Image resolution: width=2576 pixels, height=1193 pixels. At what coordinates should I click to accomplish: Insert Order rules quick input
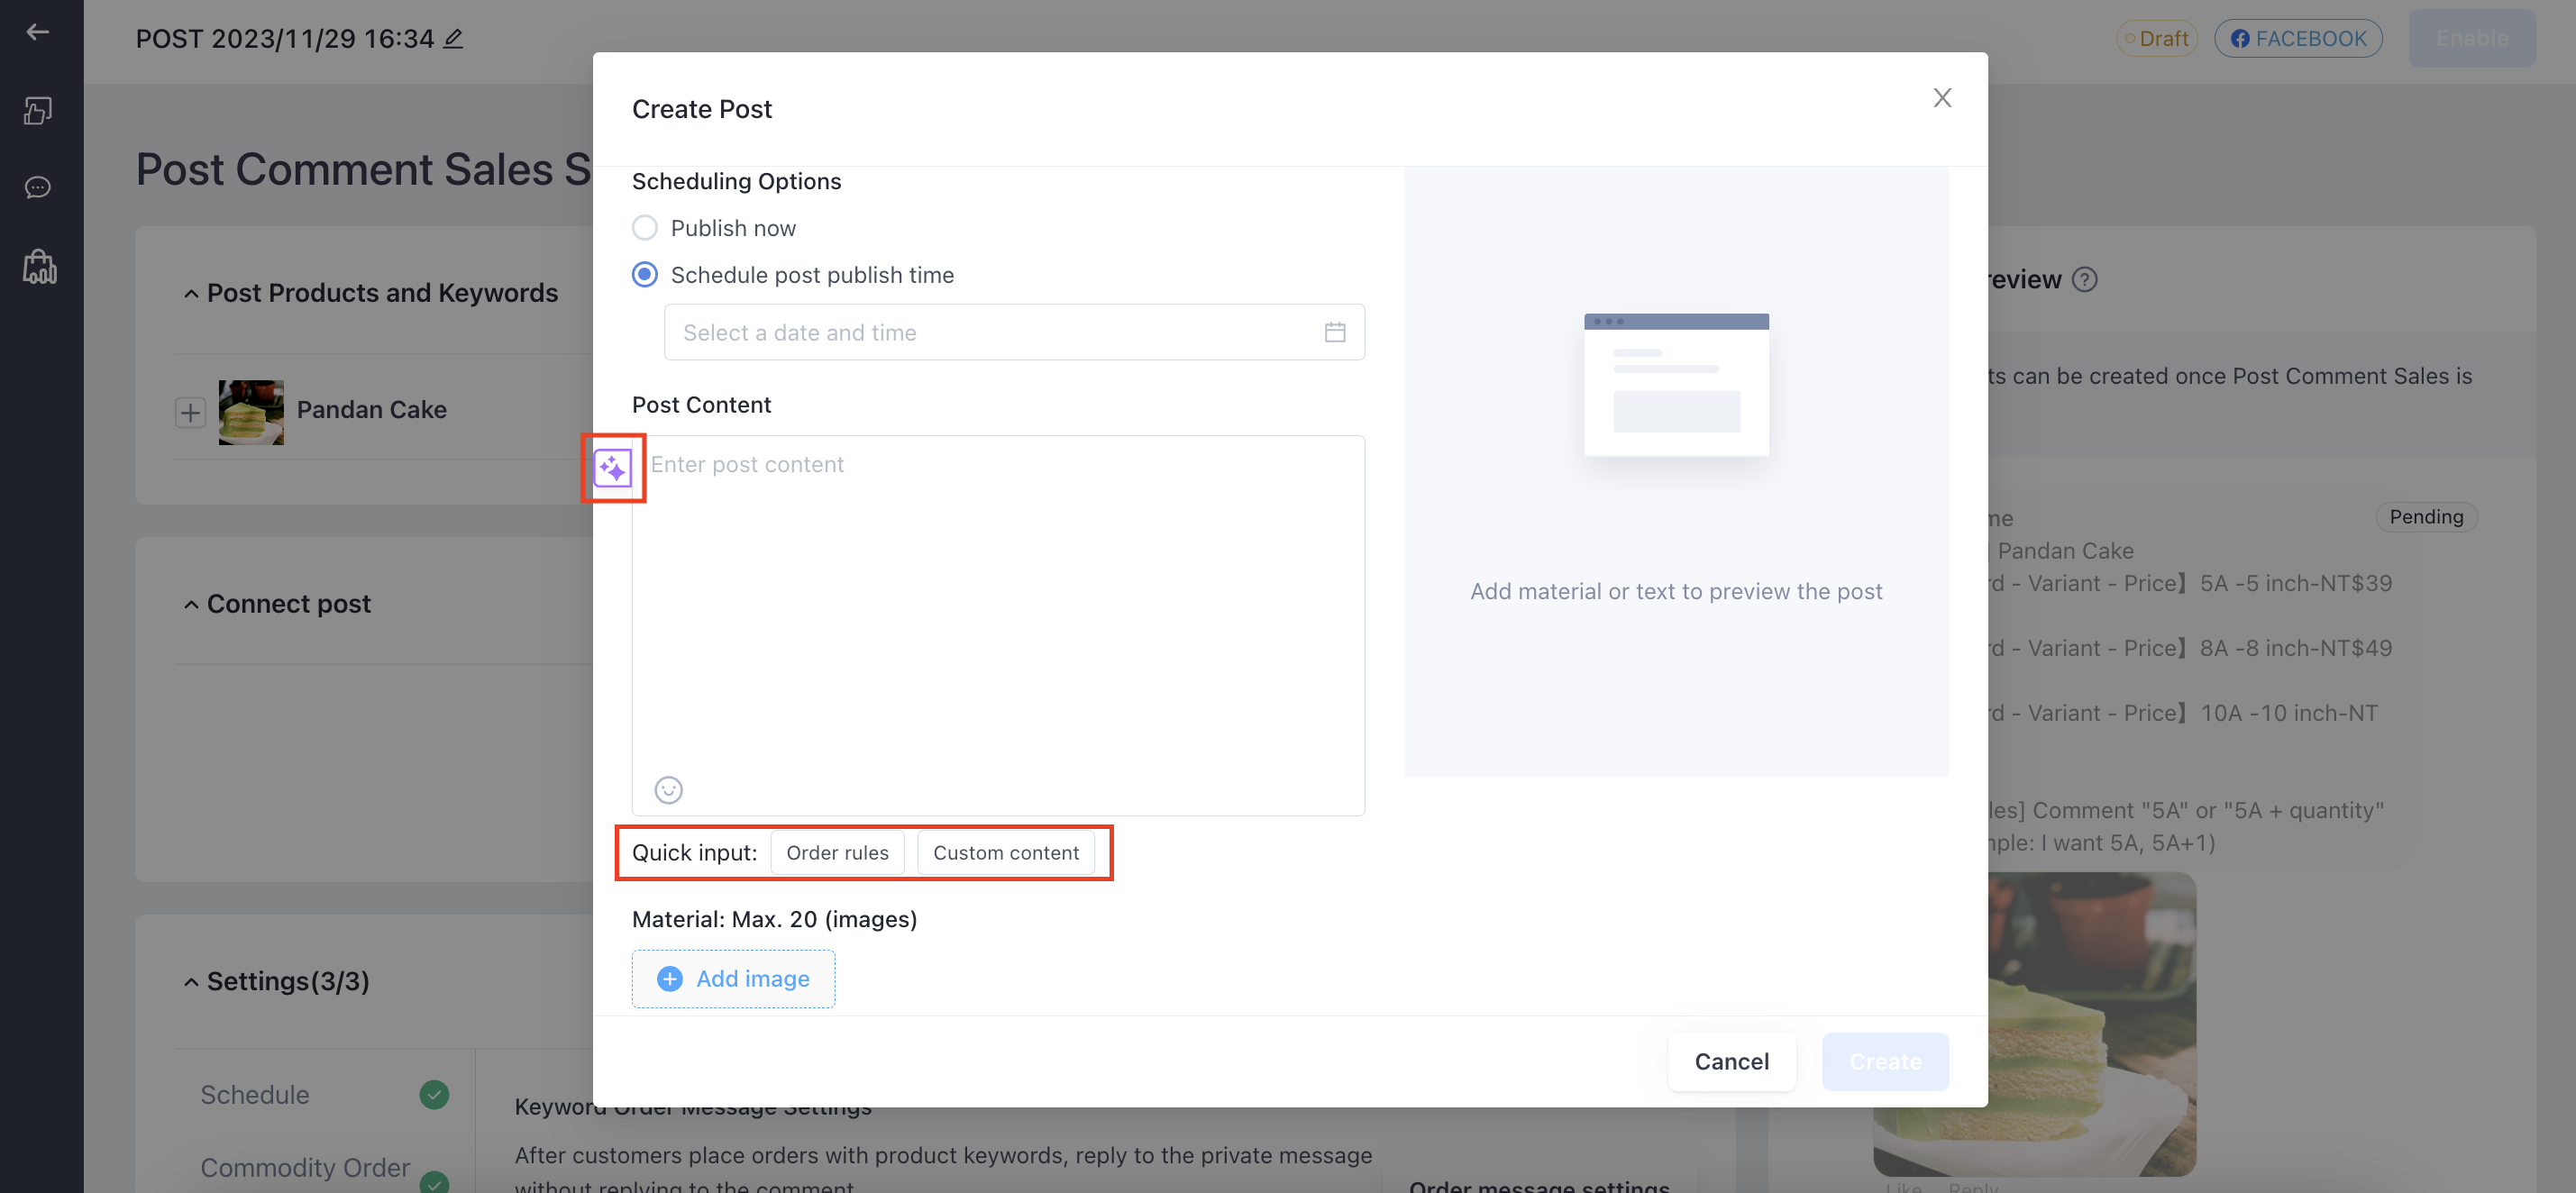pos(837,853)
